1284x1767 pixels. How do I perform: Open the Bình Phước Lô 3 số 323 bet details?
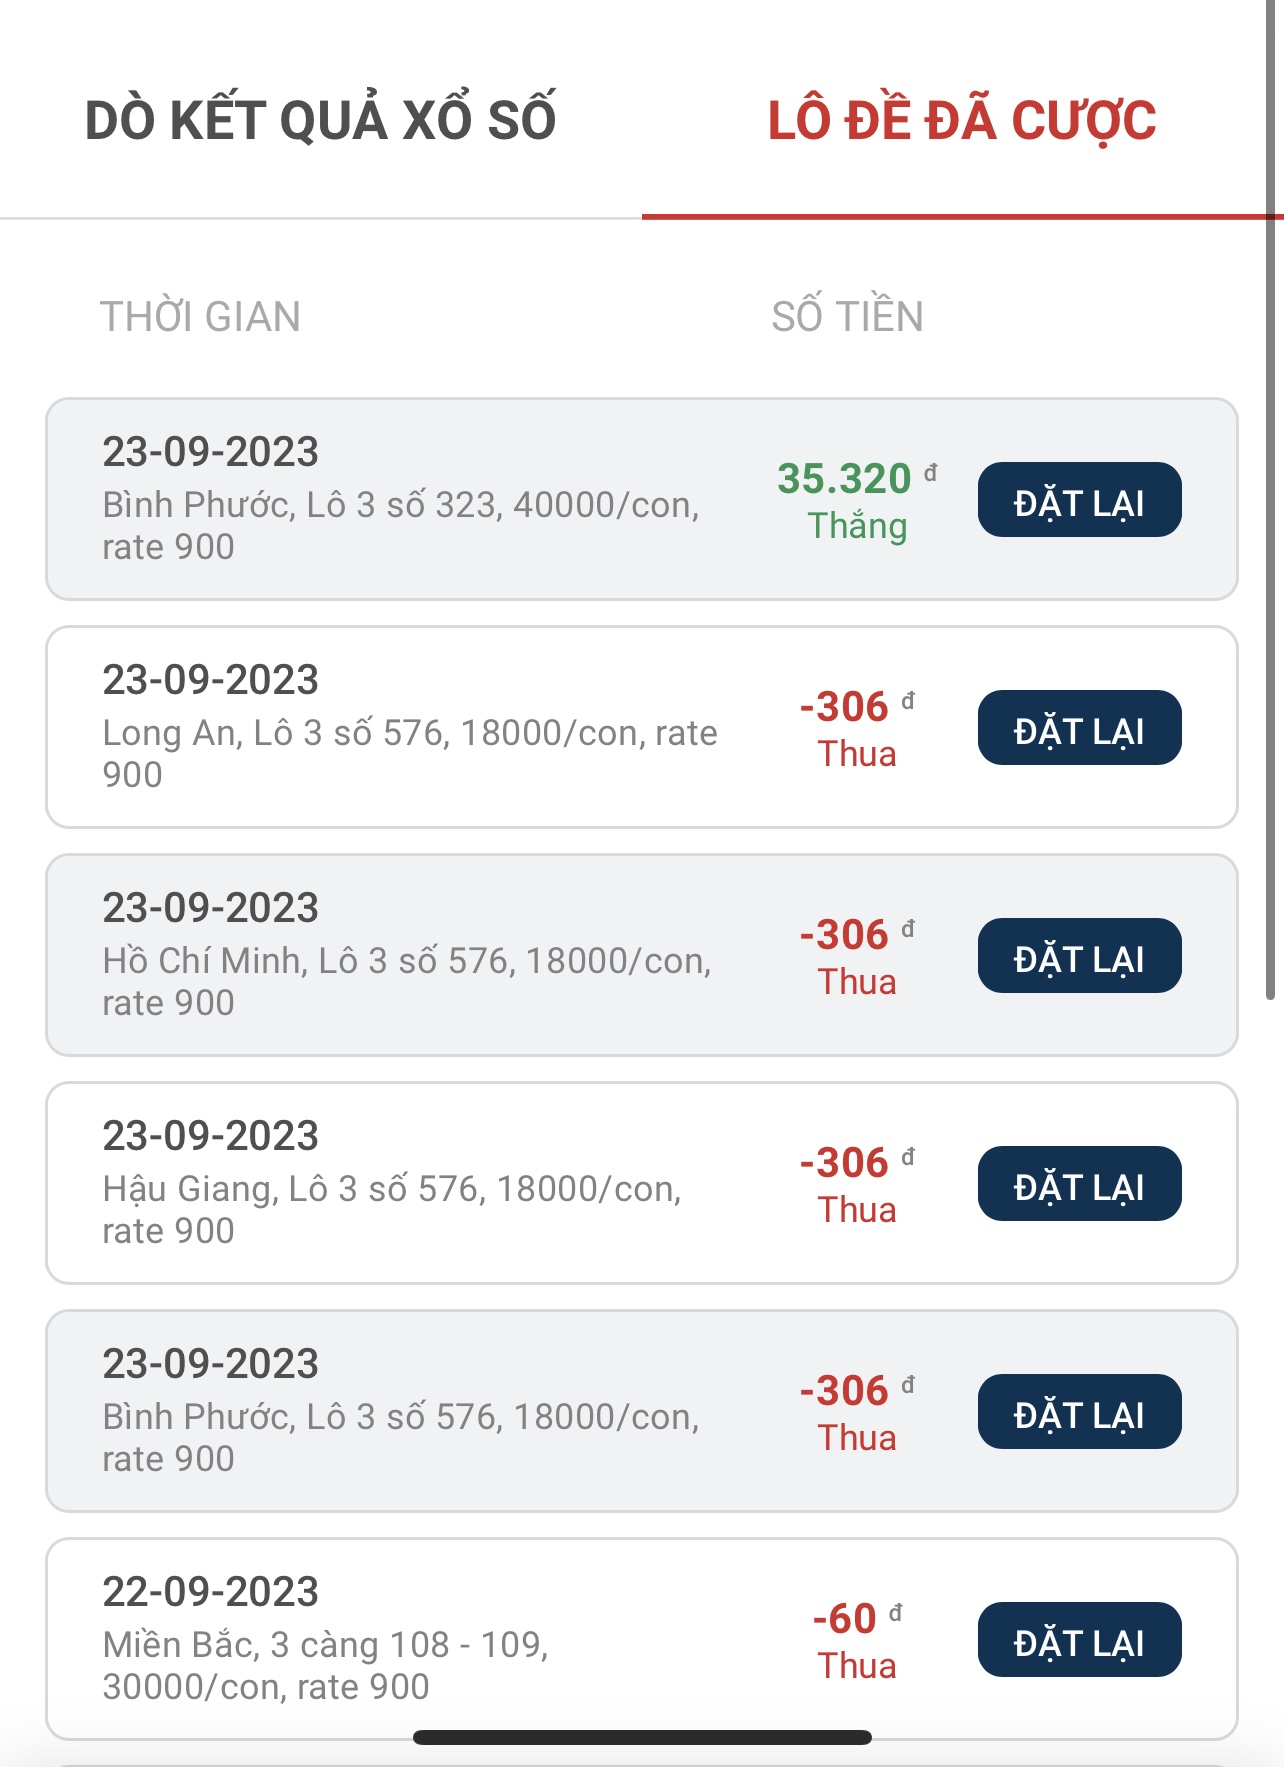(400, 504)
